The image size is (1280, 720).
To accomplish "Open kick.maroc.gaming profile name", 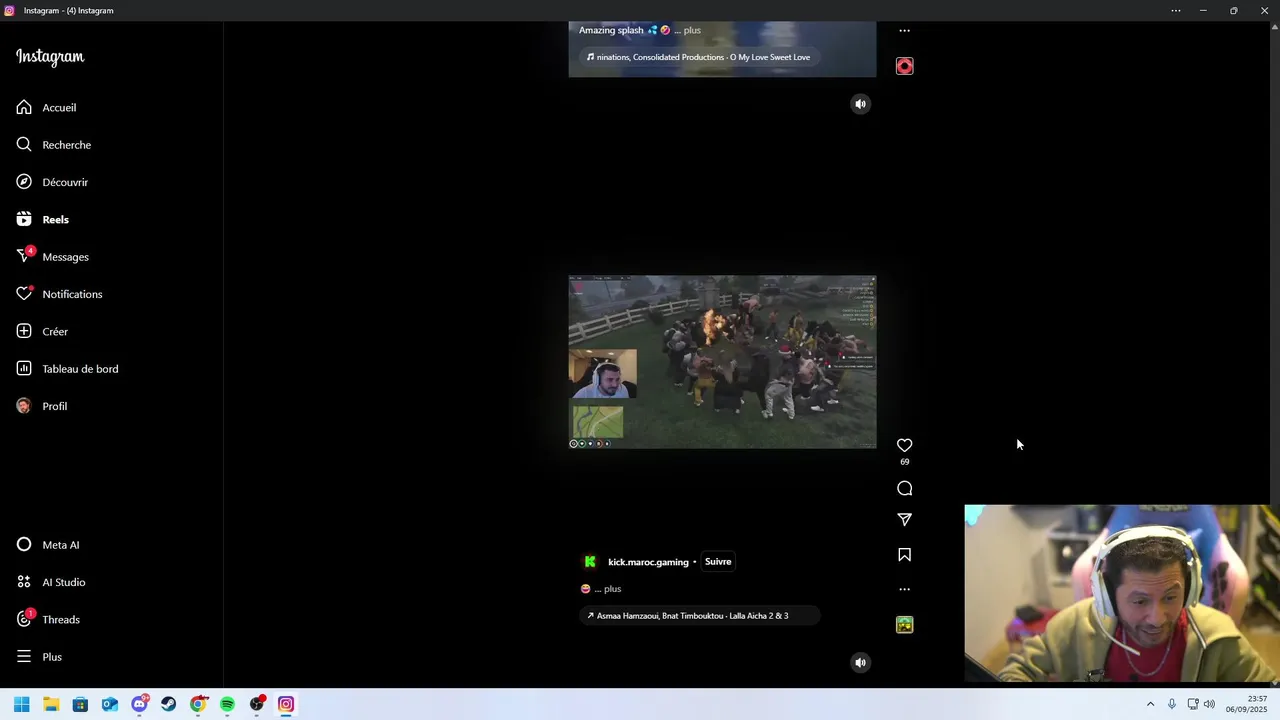I will pyautogui.click(x=648, y=562).
